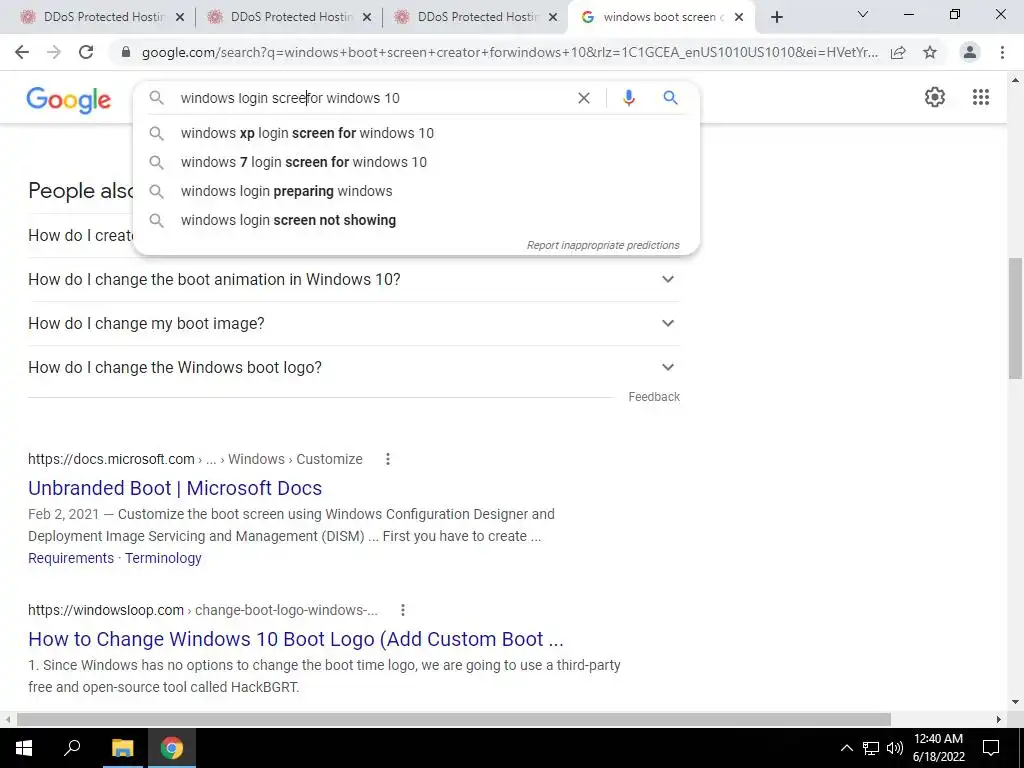Close the second DDoS Protected Hosting tab
This screenshot has height=768, width=1024.
click(367, 18)
